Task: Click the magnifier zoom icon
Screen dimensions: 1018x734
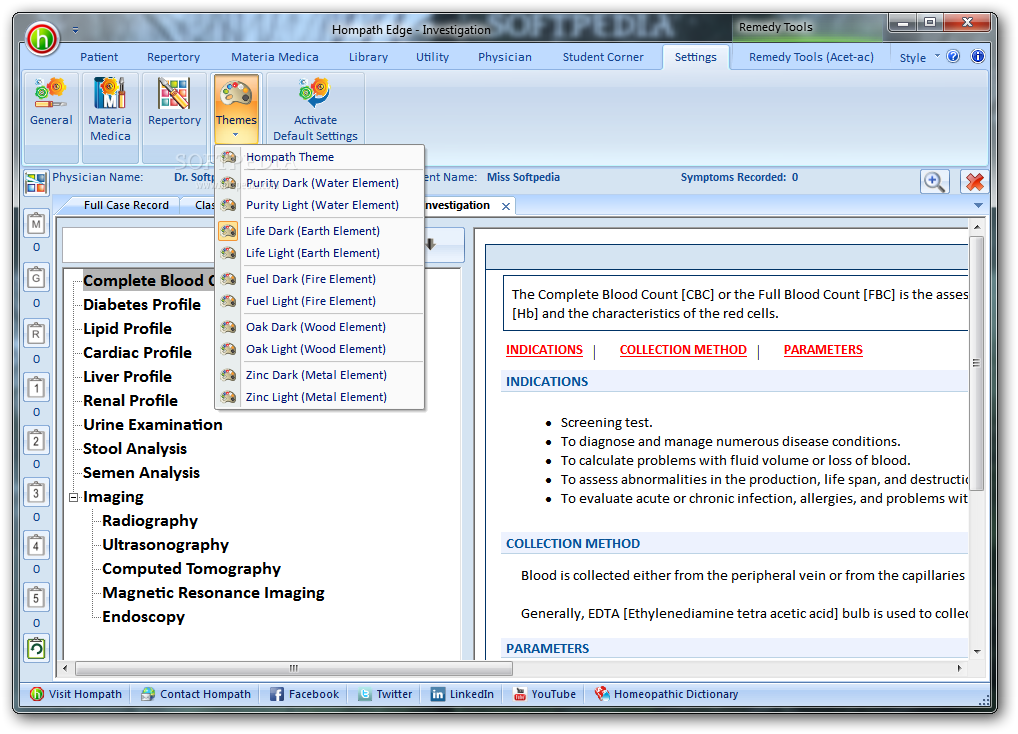Action: coord(934,182)
